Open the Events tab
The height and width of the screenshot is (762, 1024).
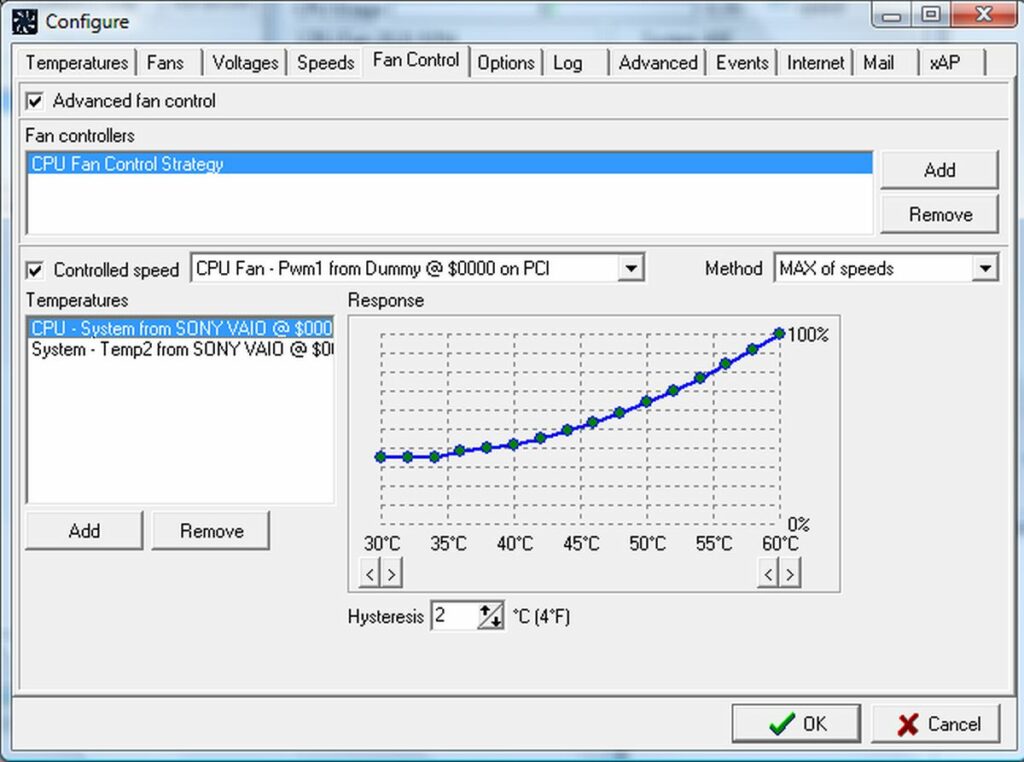(x=741, y=62)
